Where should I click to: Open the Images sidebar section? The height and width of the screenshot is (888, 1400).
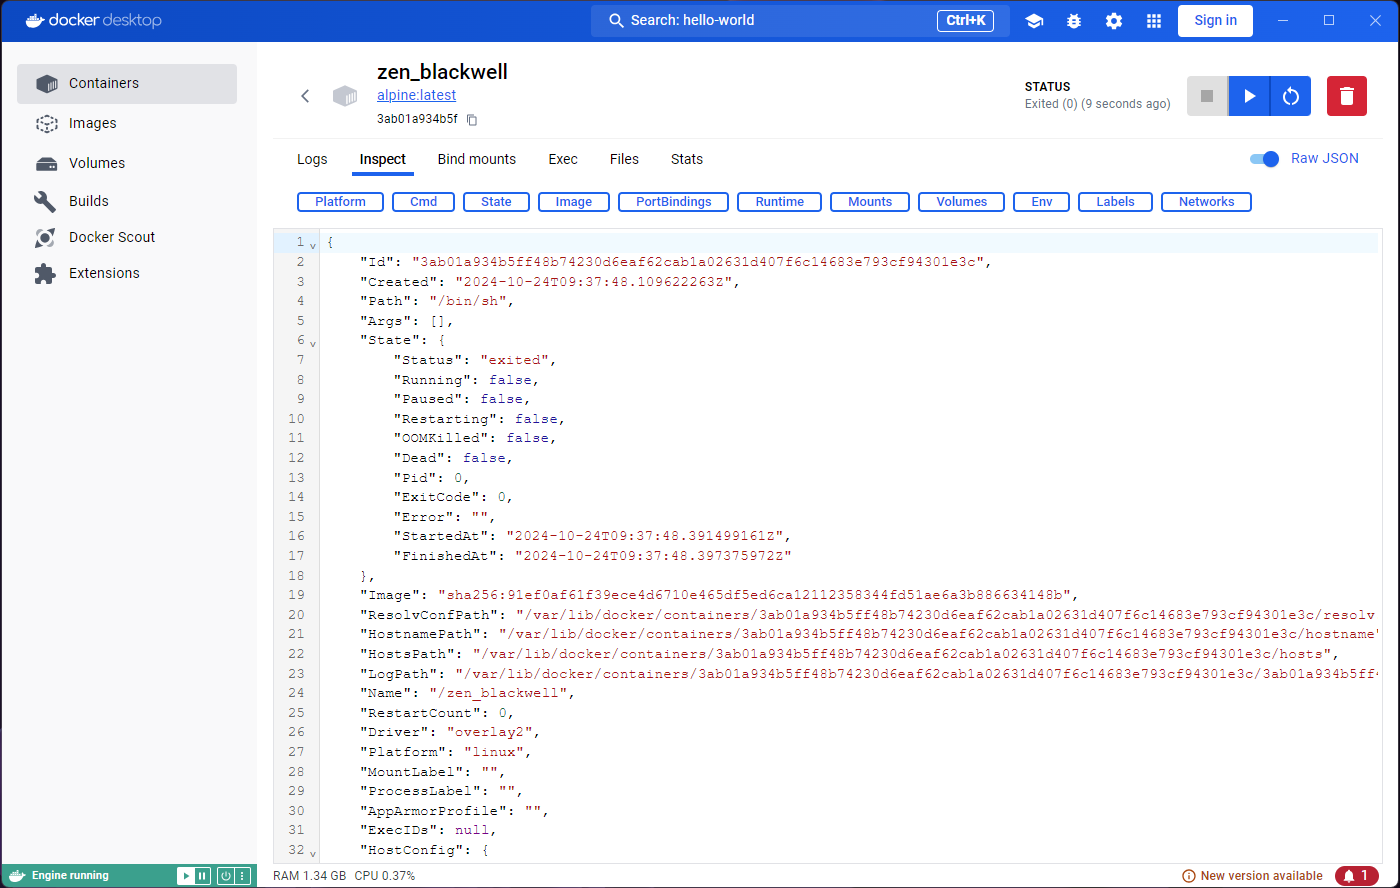point(127,123)
